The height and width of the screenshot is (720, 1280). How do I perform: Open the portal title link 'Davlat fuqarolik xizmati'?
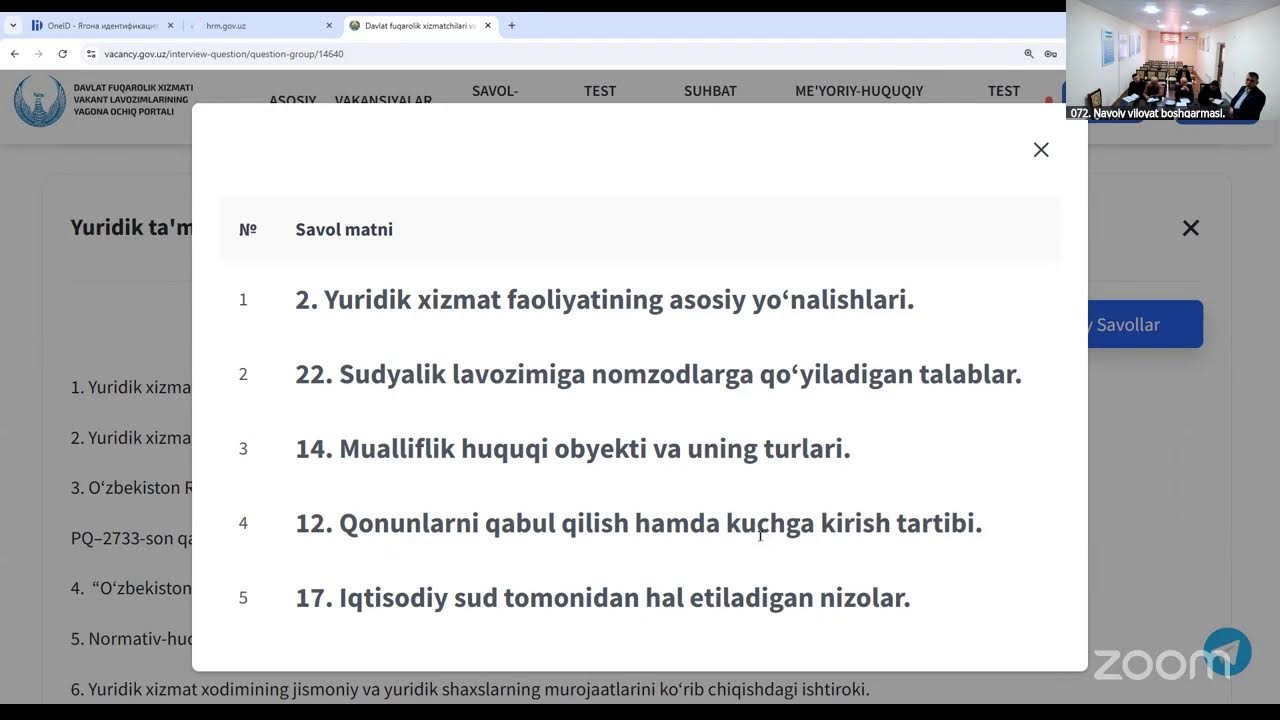tap(133, 100)
